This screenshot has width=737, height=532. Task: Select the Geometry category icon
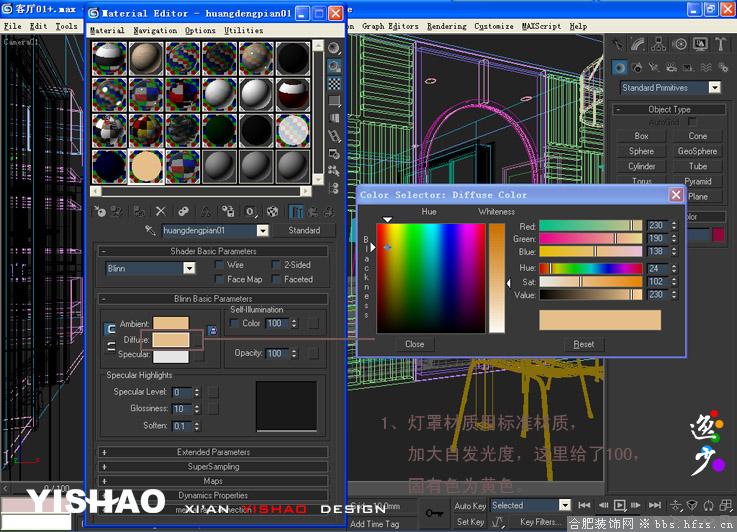coord(619,68)
